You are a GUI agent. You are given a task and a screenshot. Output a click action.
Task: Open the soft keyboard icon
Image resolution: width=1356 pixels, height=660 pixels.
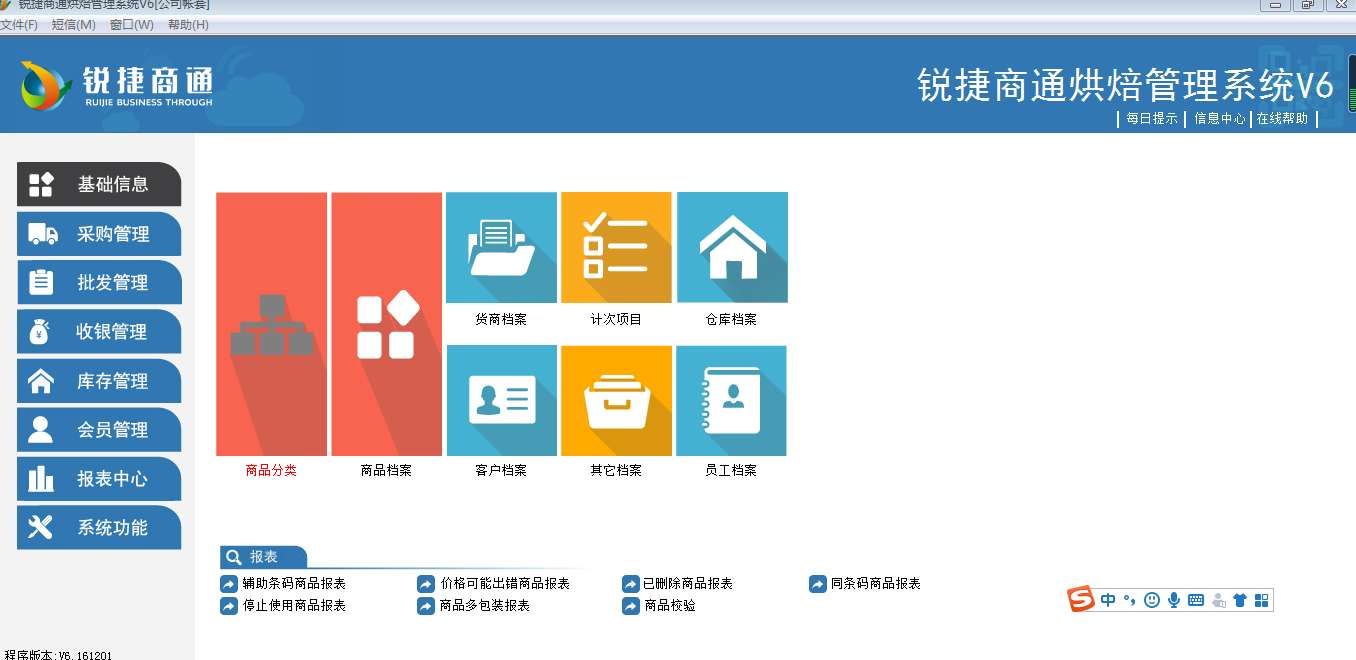(1196, 600)
